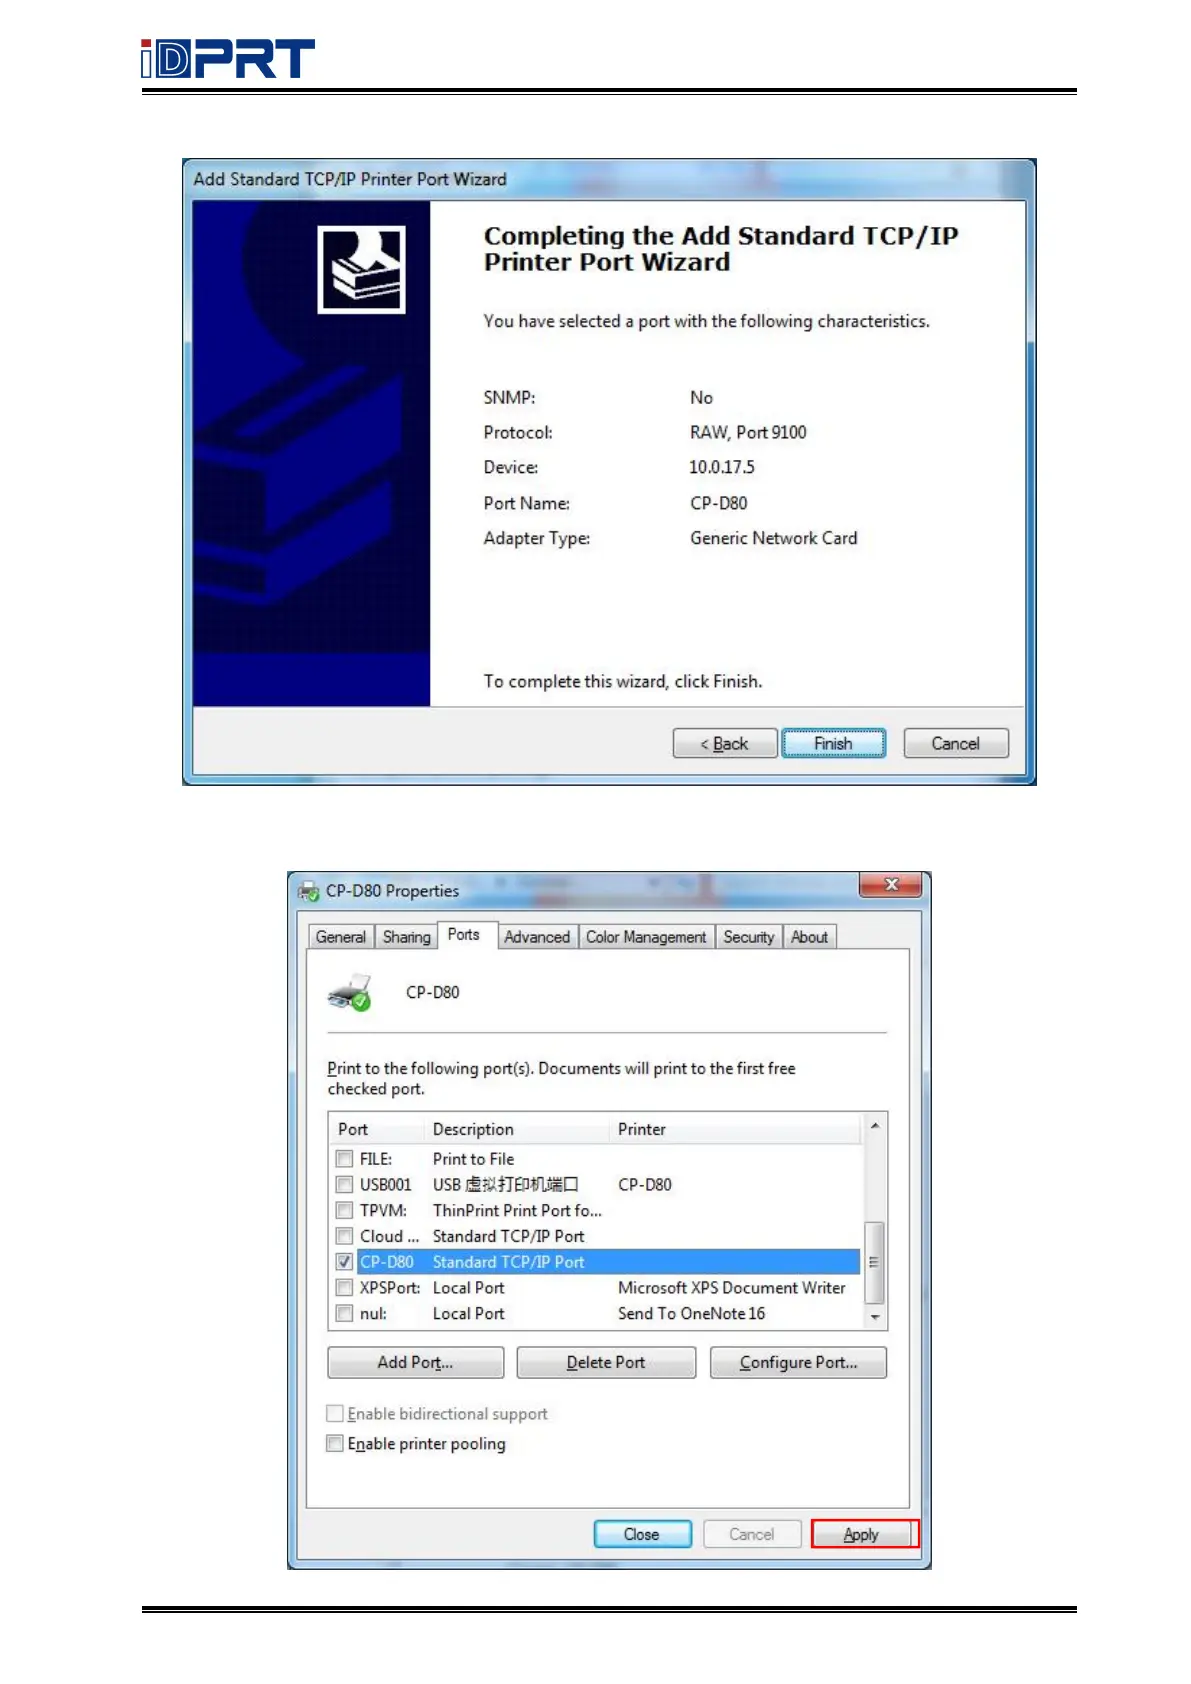Open the About tab
The image size is (1191, 1684).
(809, 937)
